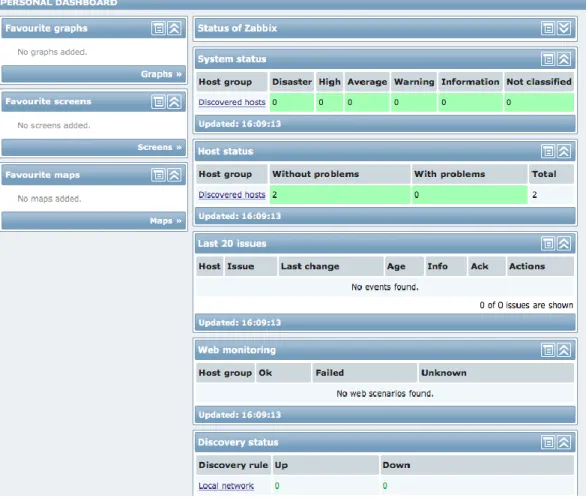Open Host status widget menu icon
Viewport: 586px width, 498px height.
pos(548,151)
